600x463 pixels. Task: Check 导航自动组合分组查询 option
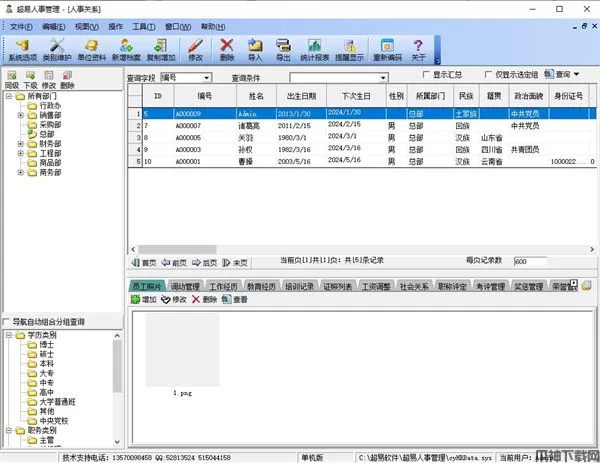point(7,322)
